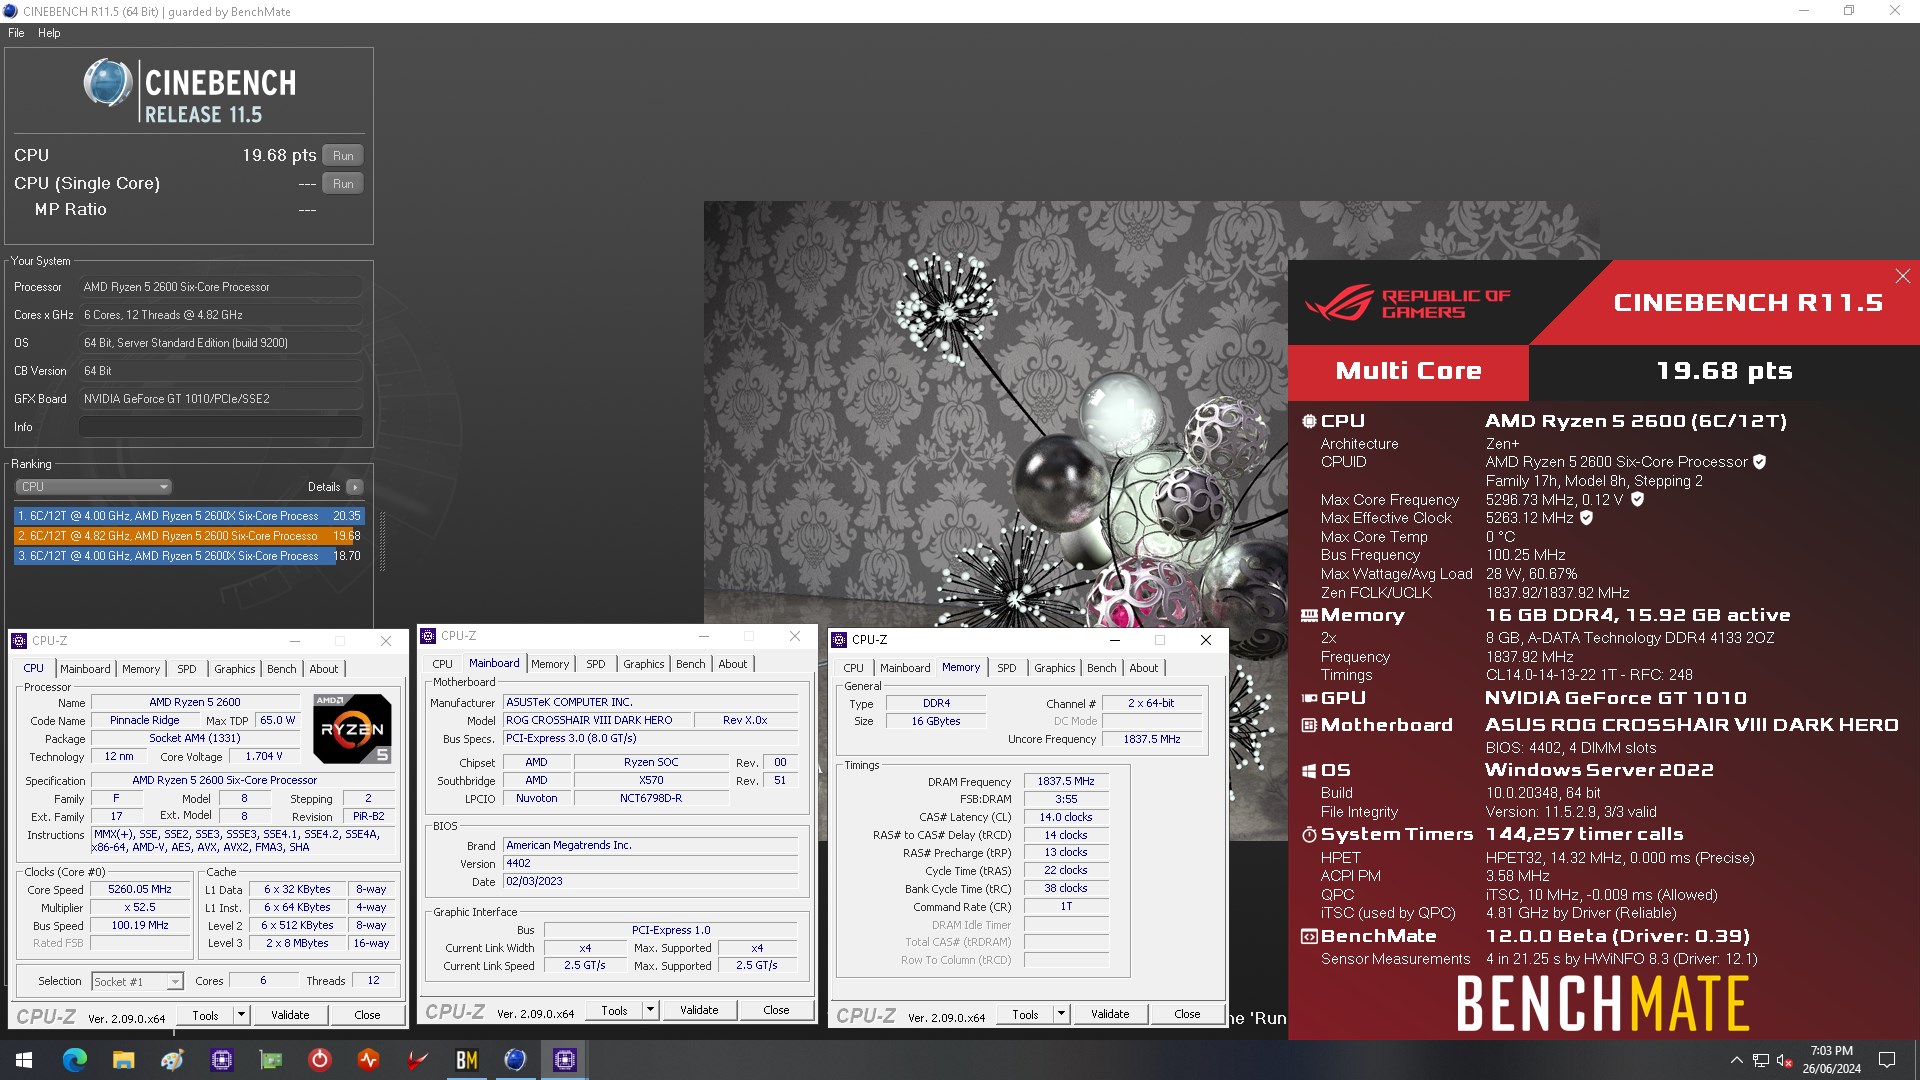Image resolution: width=1920 pixels, height=1080 pixels.
Task: Click the Cinebench logo sphere
Action: tap(108, 83)
